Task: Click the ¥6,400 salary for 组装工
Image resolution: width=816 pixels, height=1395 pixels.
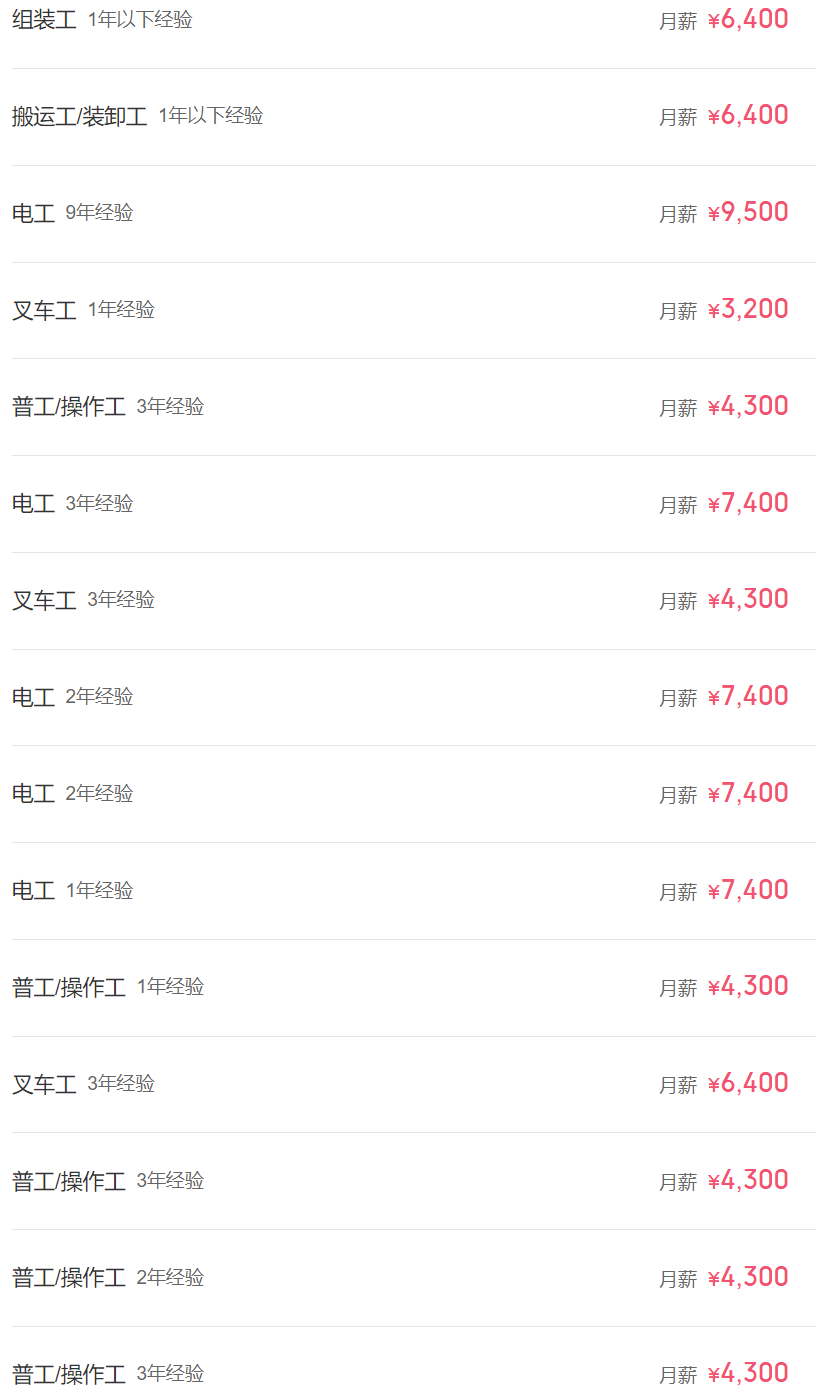Action: point(748,20)
